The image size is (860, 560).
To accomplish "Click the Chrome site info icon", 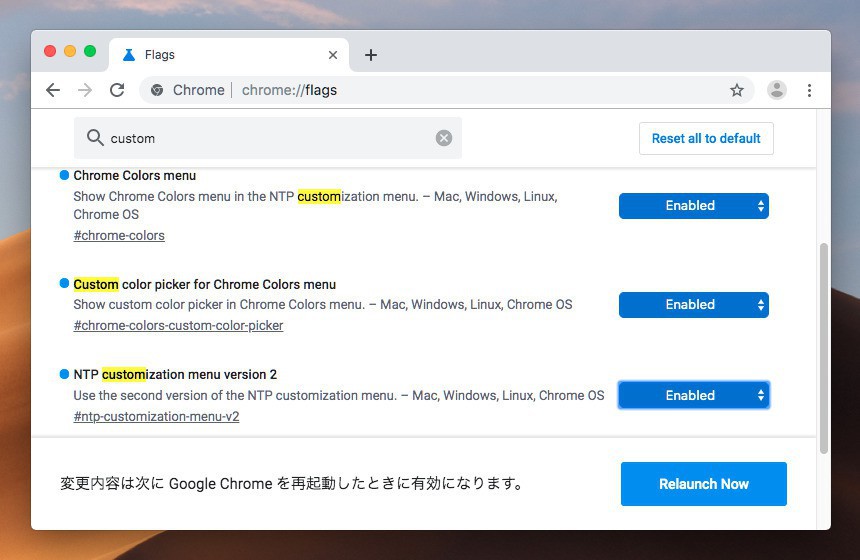I will 157,90.
